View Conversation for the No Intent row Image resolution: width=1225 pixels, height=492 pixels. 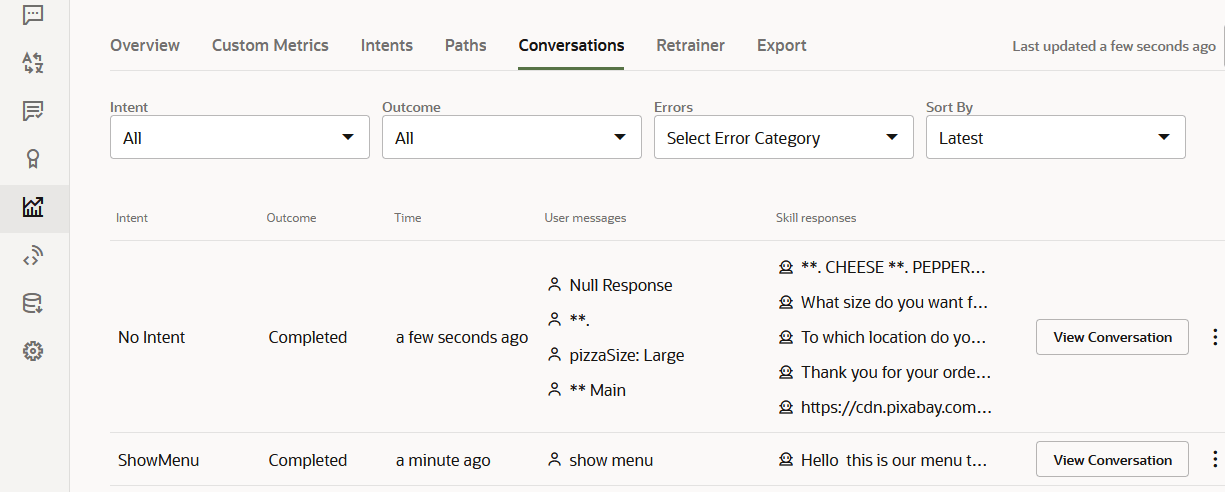[x=1112, y=337]
